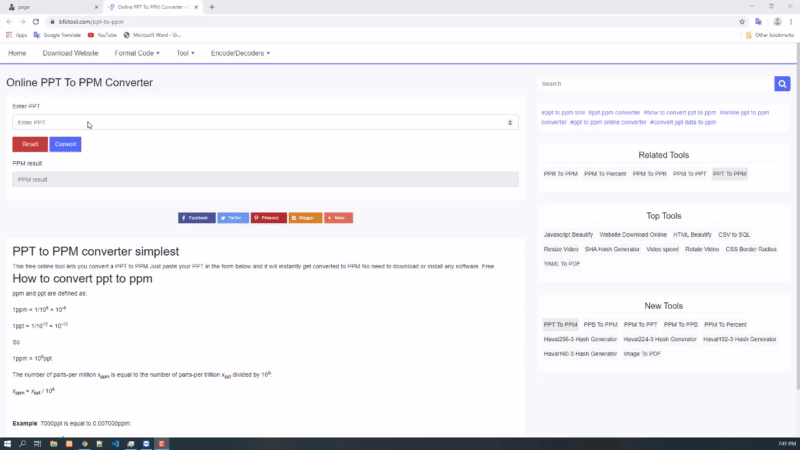Share the page on Pinterest
Screen dimensions: 800x450
[269, 217]
